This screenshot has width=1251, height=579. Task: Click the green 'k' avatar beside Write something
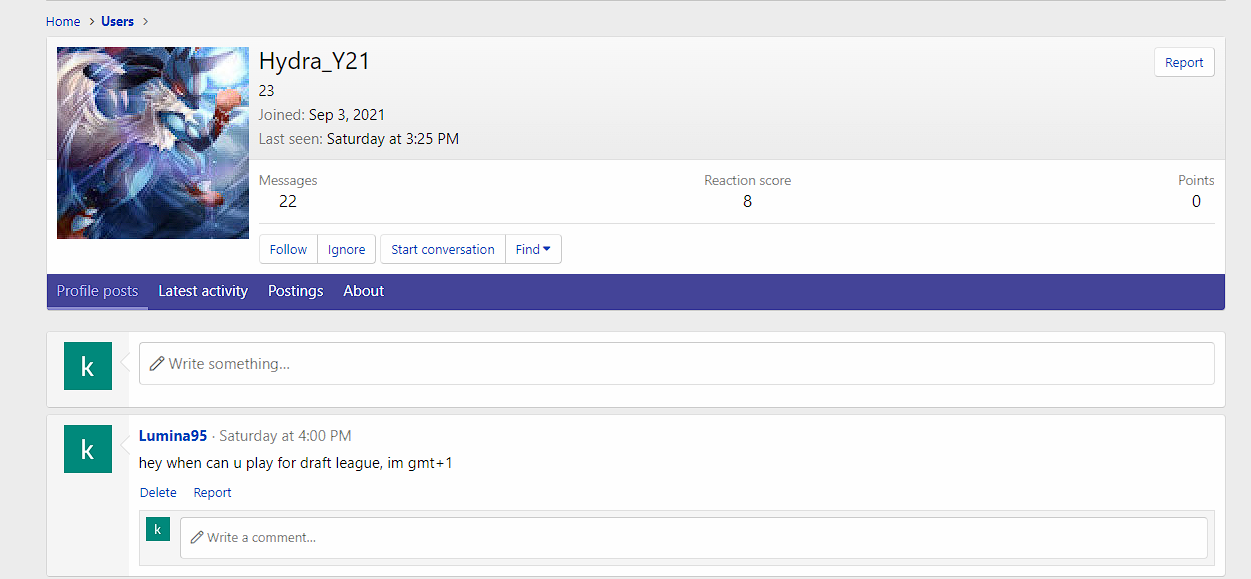[88, 366]
